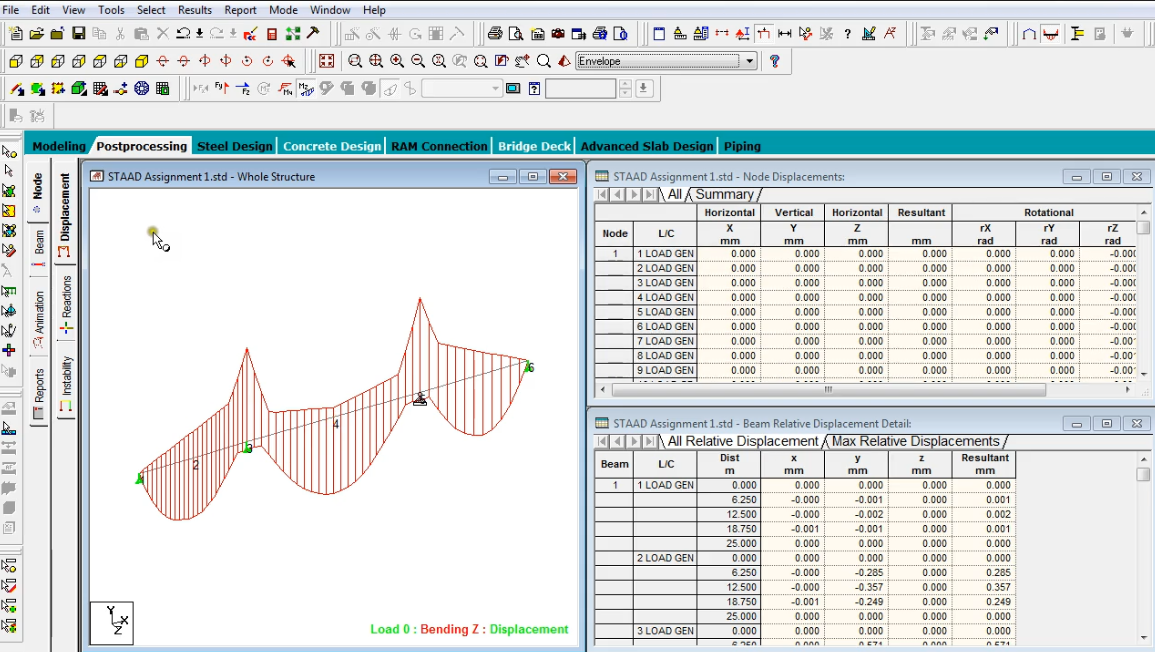Open the blank combo box in the third toolbar row

coord(495,88)
